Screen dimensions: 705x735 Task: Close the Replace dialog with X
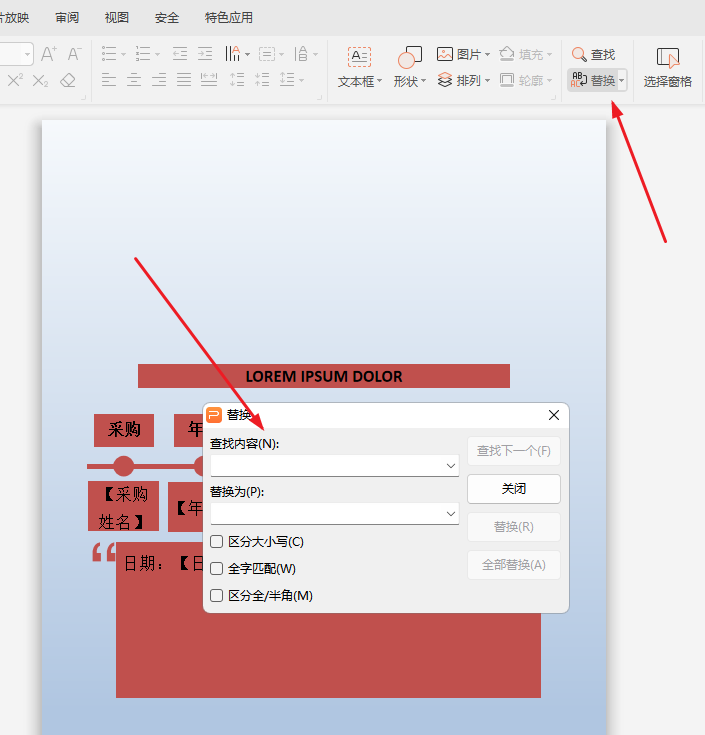click(x=554, y=415)
